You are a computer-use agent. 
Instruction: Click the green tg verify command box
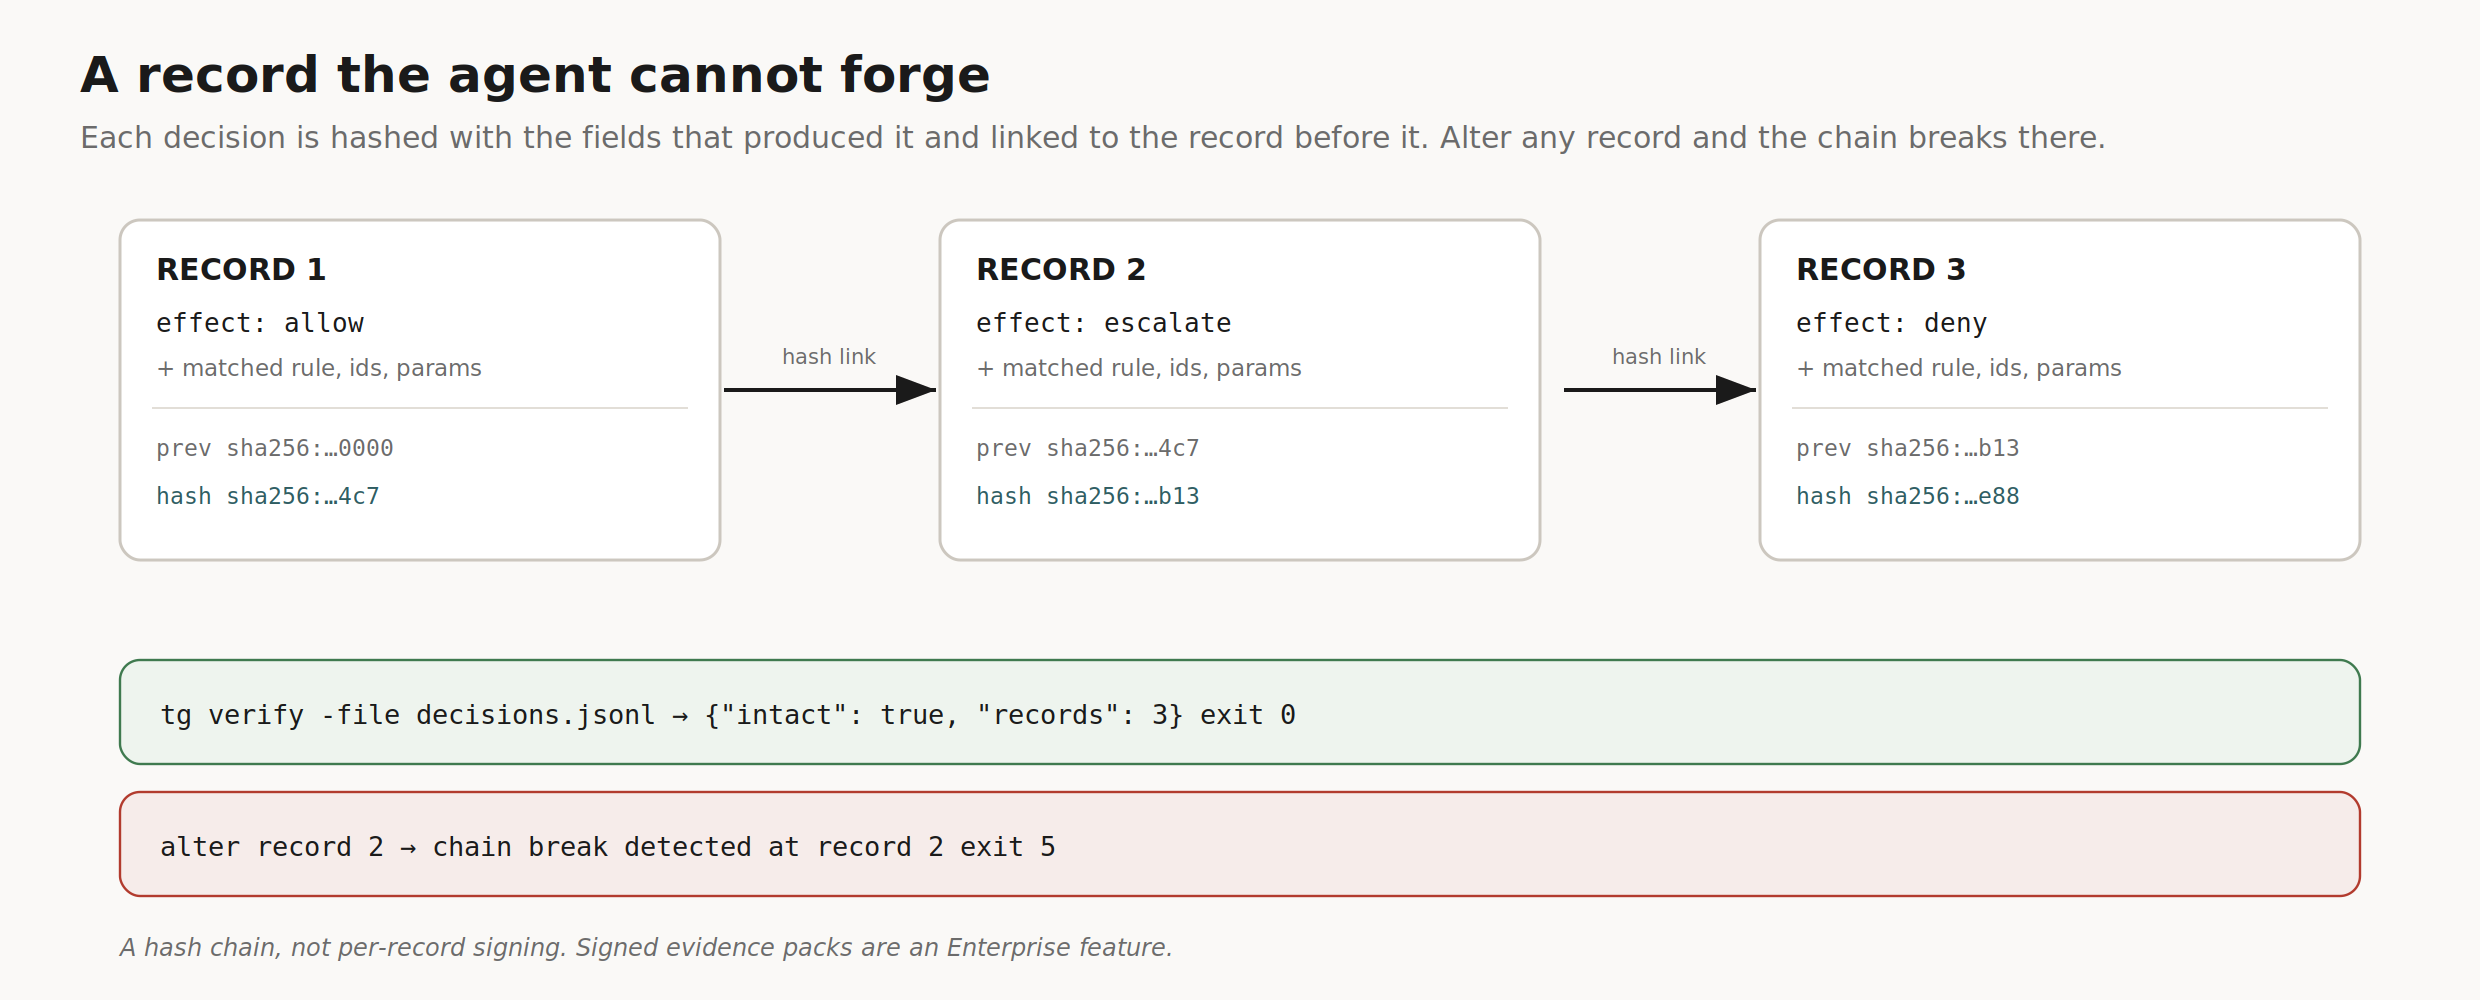click(1240, 712)
